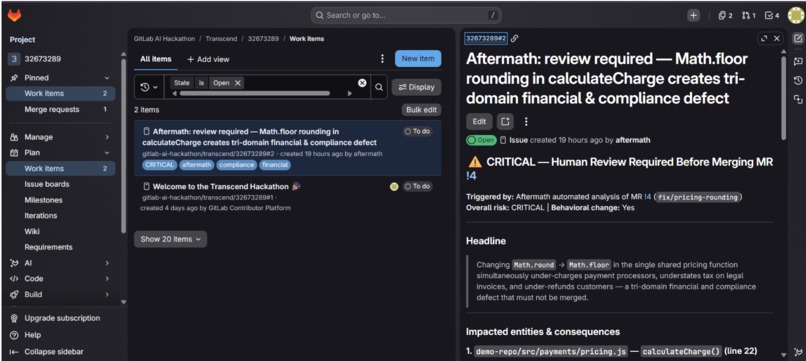
Task: Open Work items under Plan
Action: tap(61, 169)
